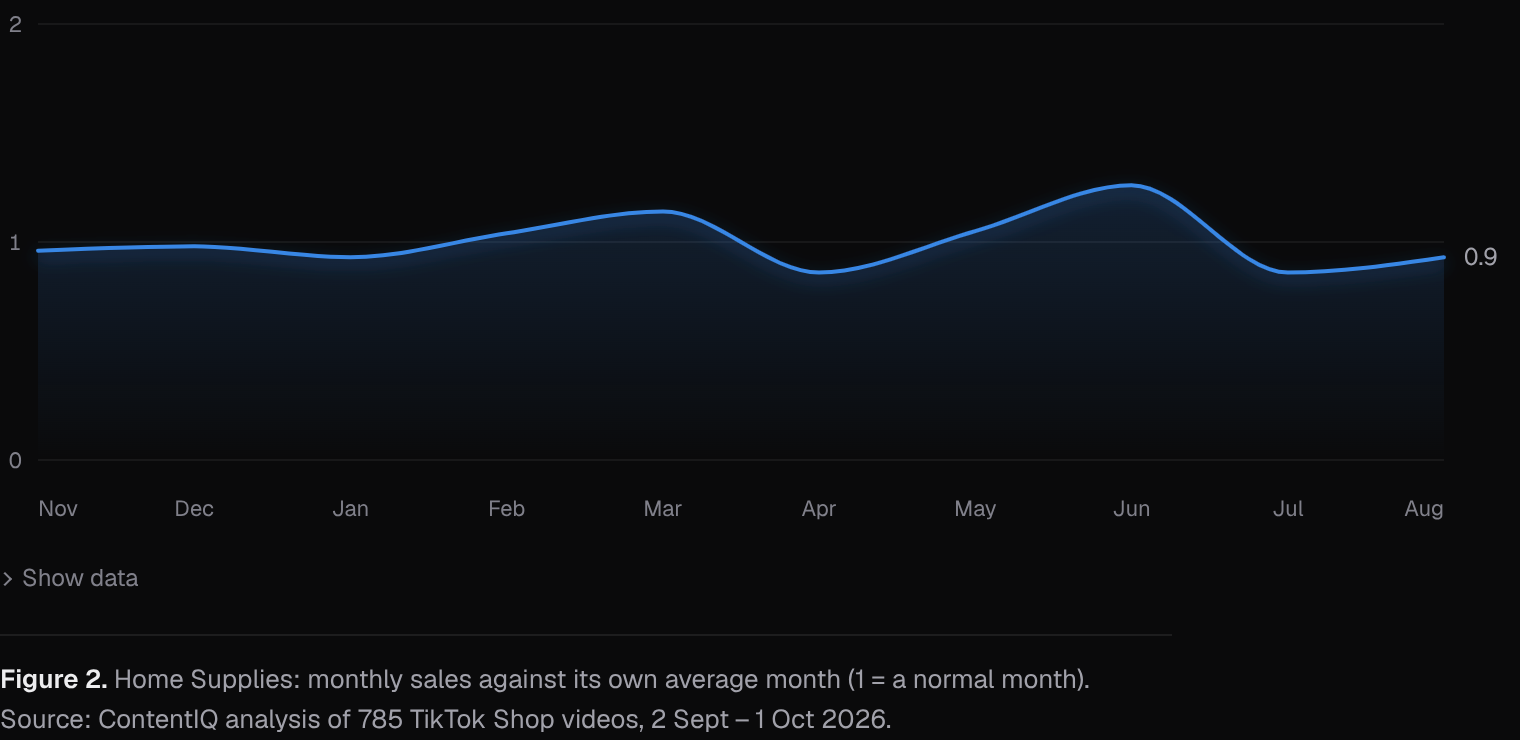Image resolution: width=1520 pixels, height=740 pixels.
Task: Expand the Show data disclosure
Action: pos(70,578)
